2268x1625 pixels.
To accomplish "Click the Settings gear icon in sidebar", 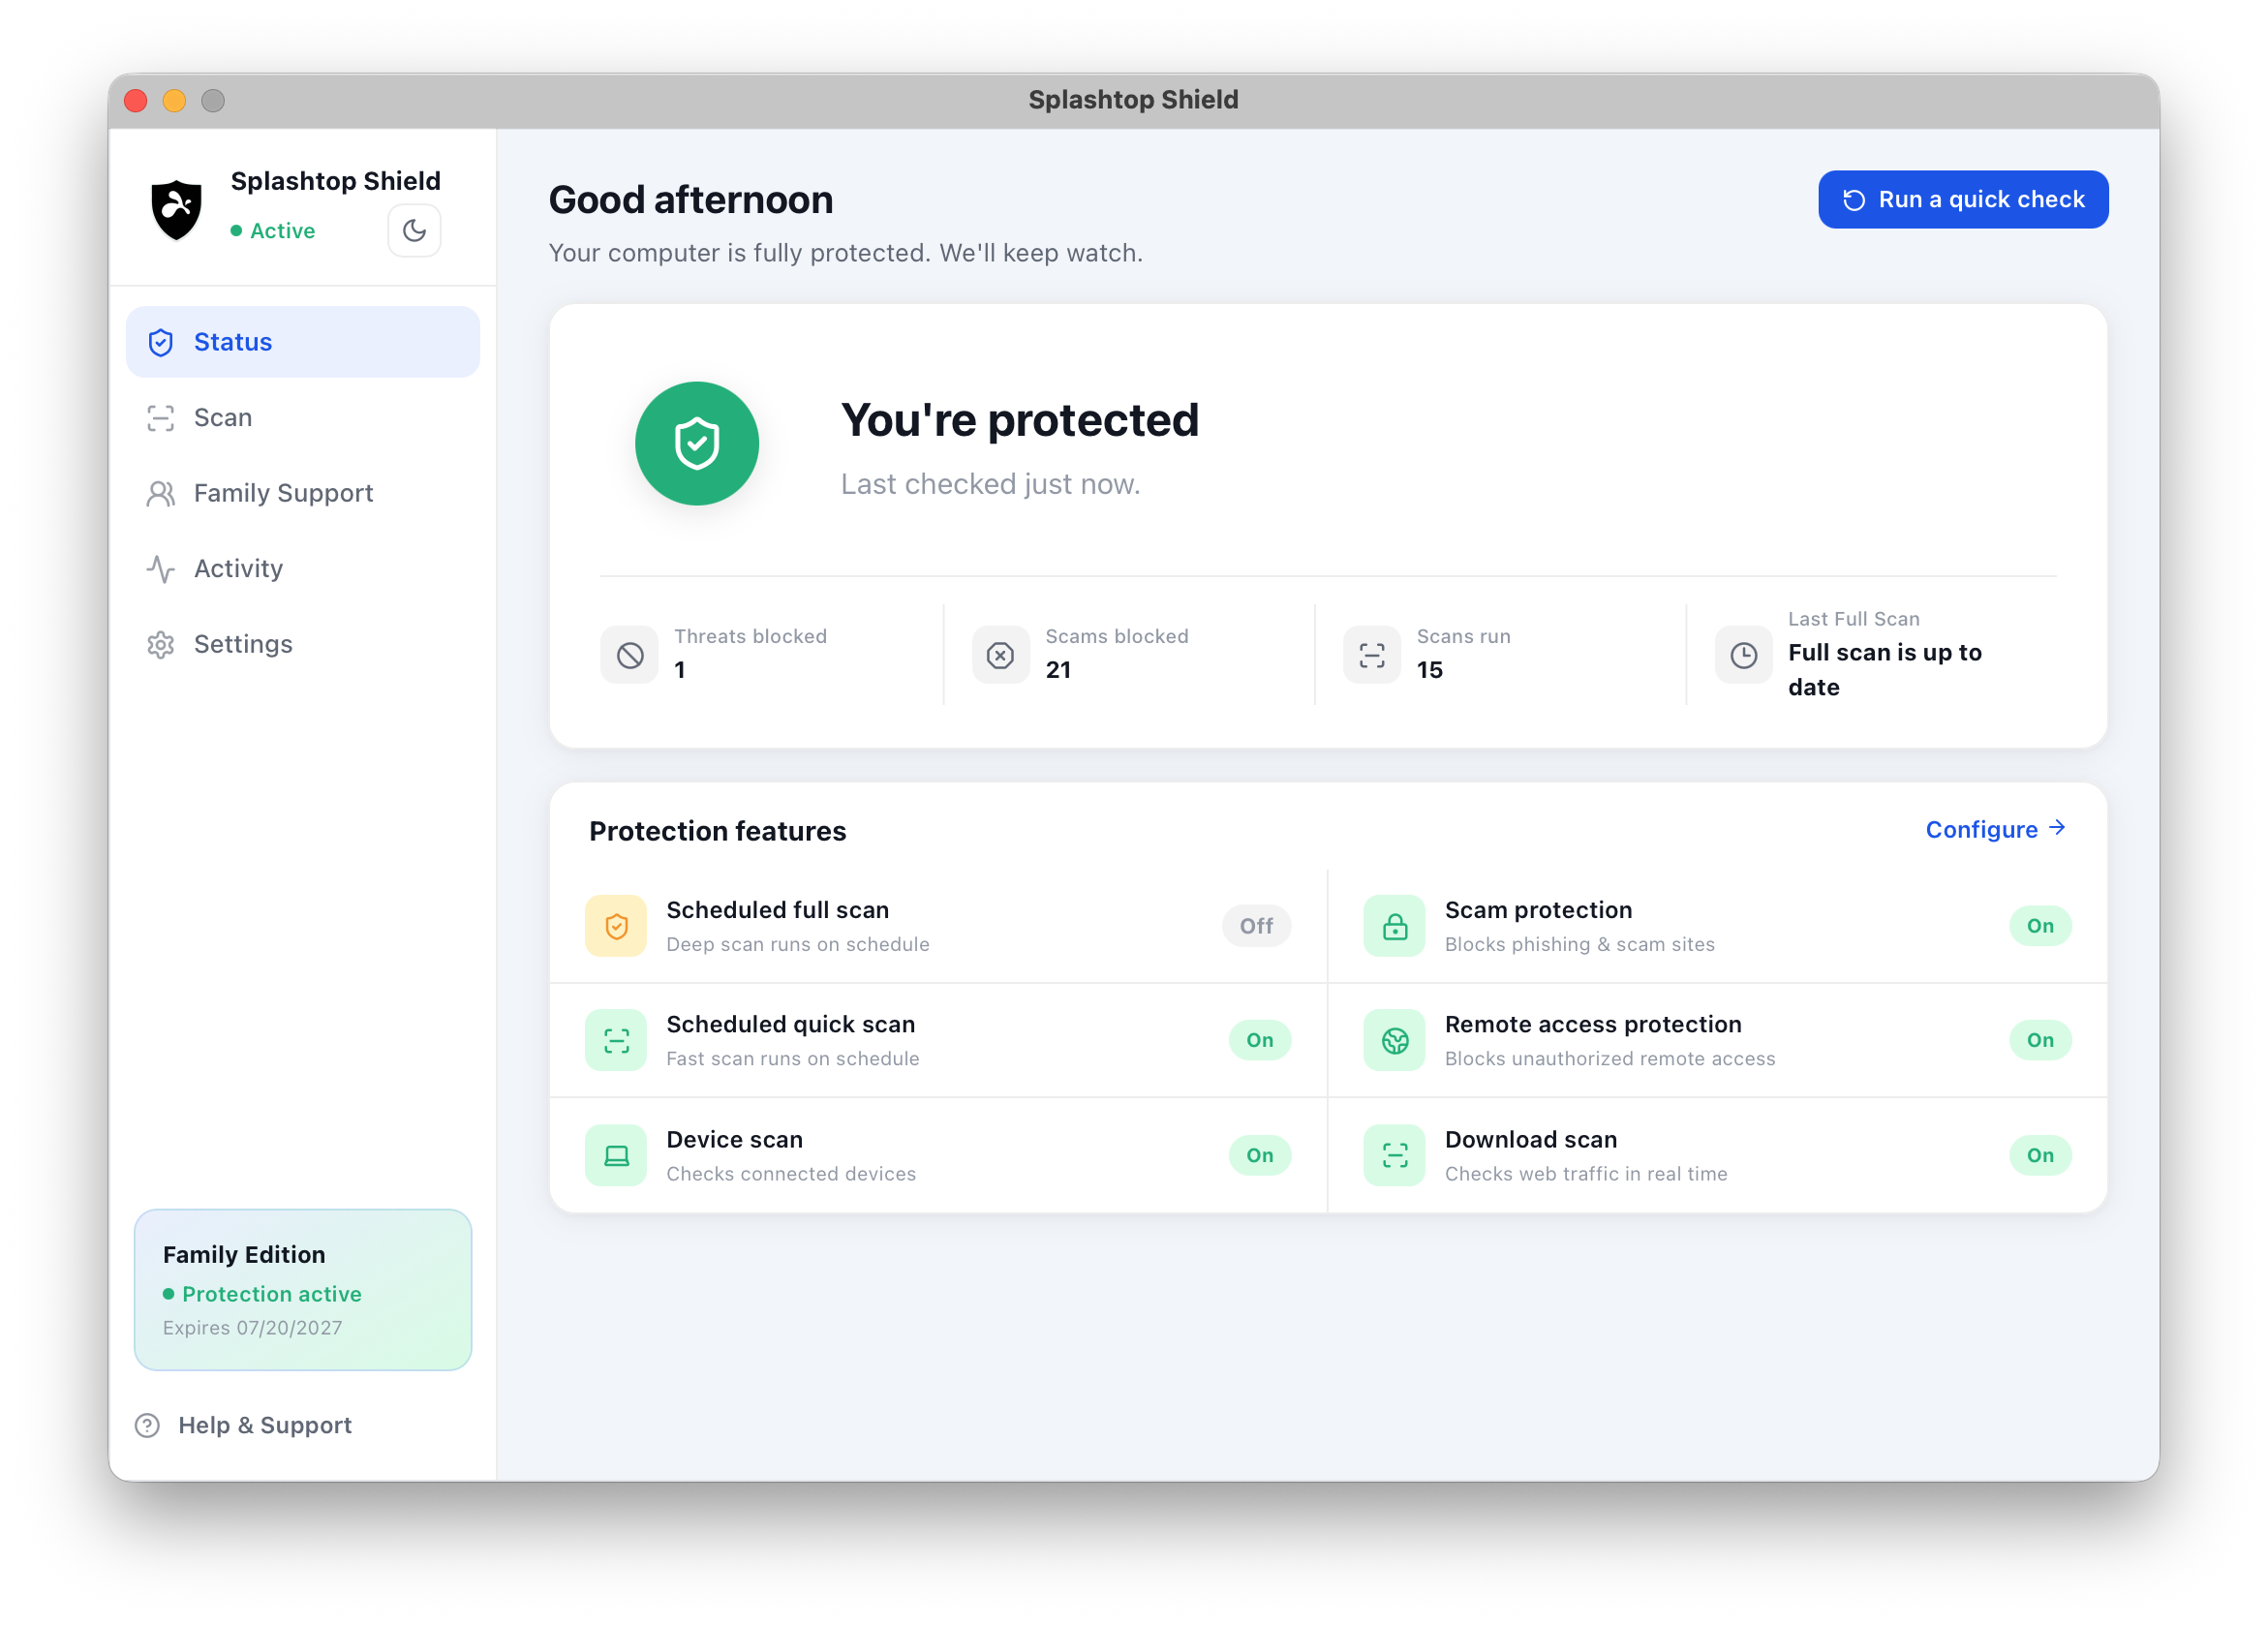I will pyautogui.click(x=161, y=644).
